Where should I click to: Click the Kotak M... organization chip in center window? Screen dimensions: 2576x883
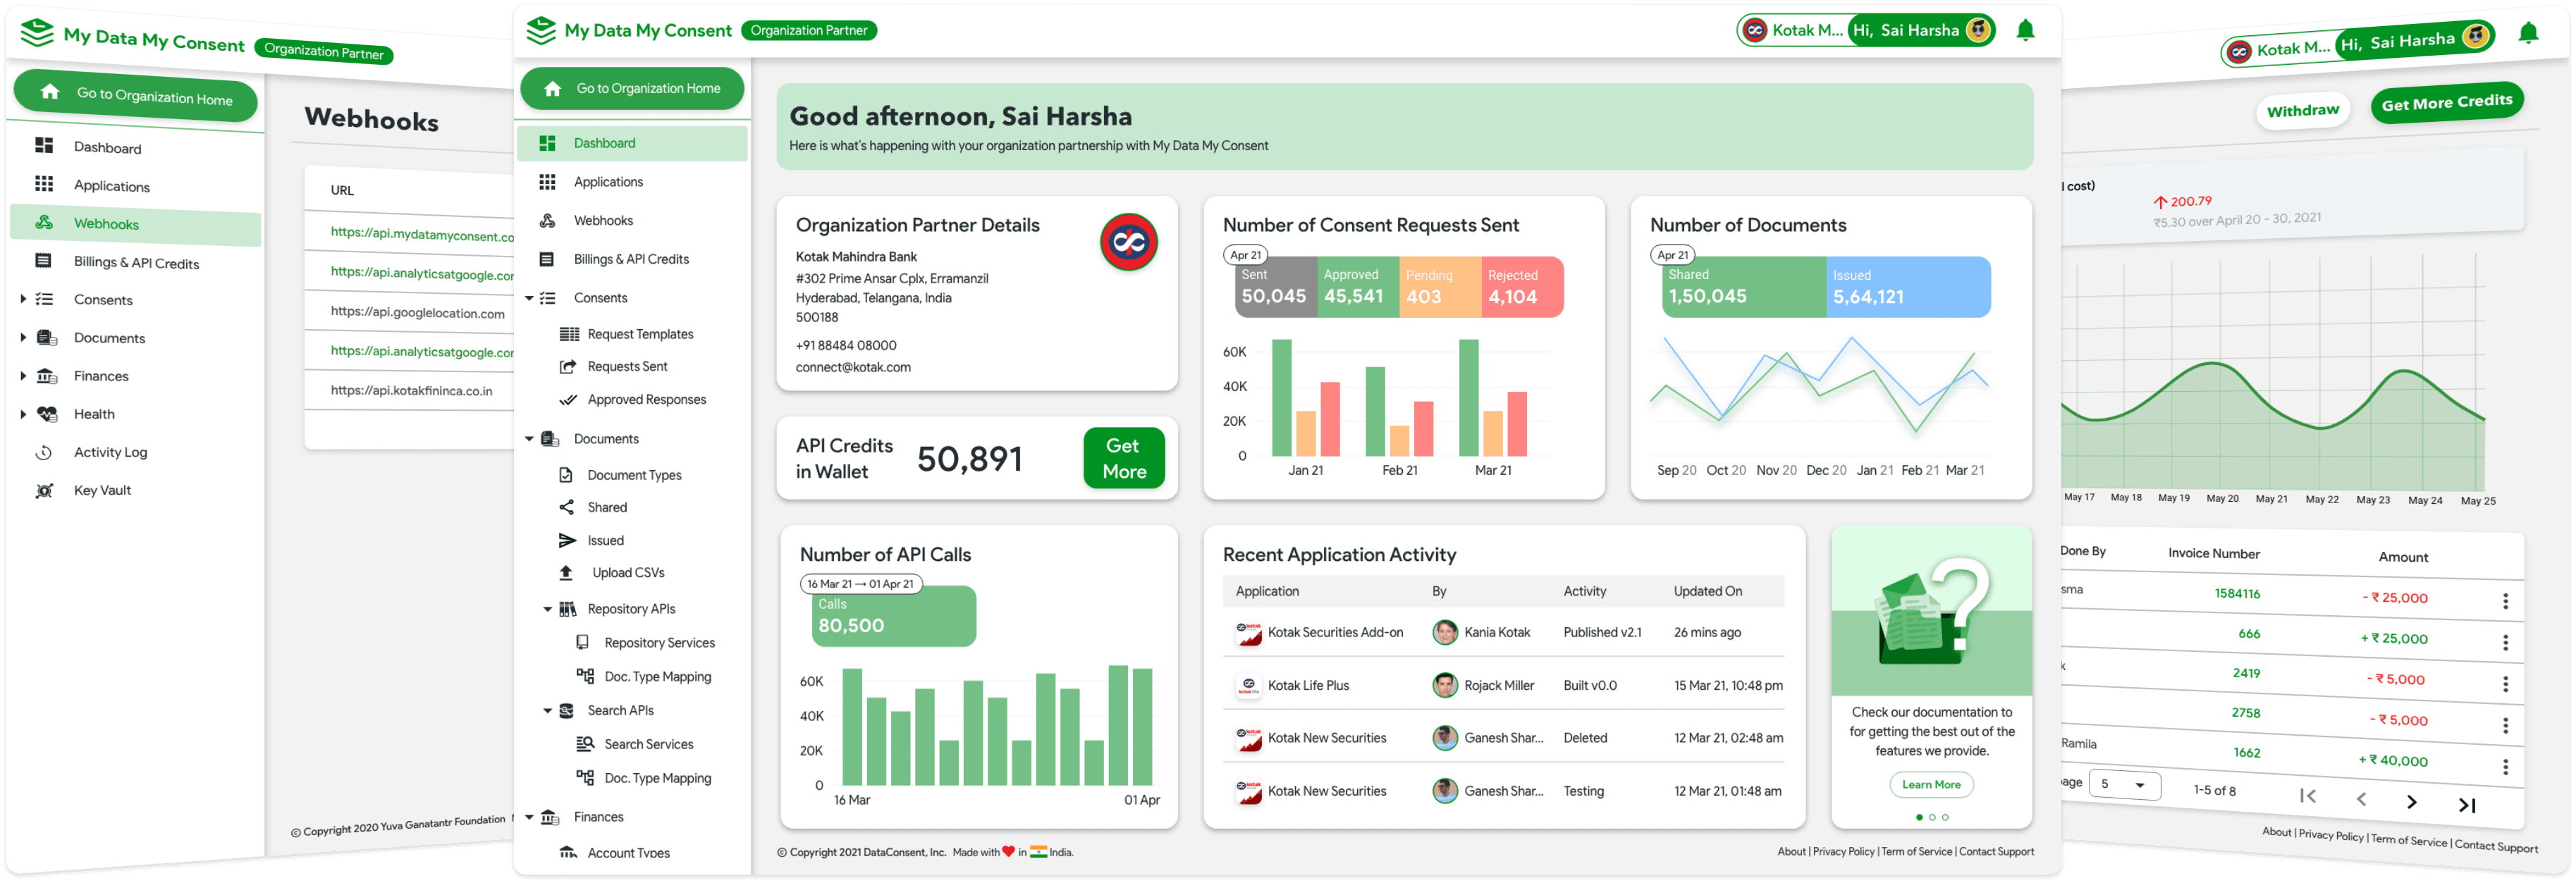[x=1792, y=30]
